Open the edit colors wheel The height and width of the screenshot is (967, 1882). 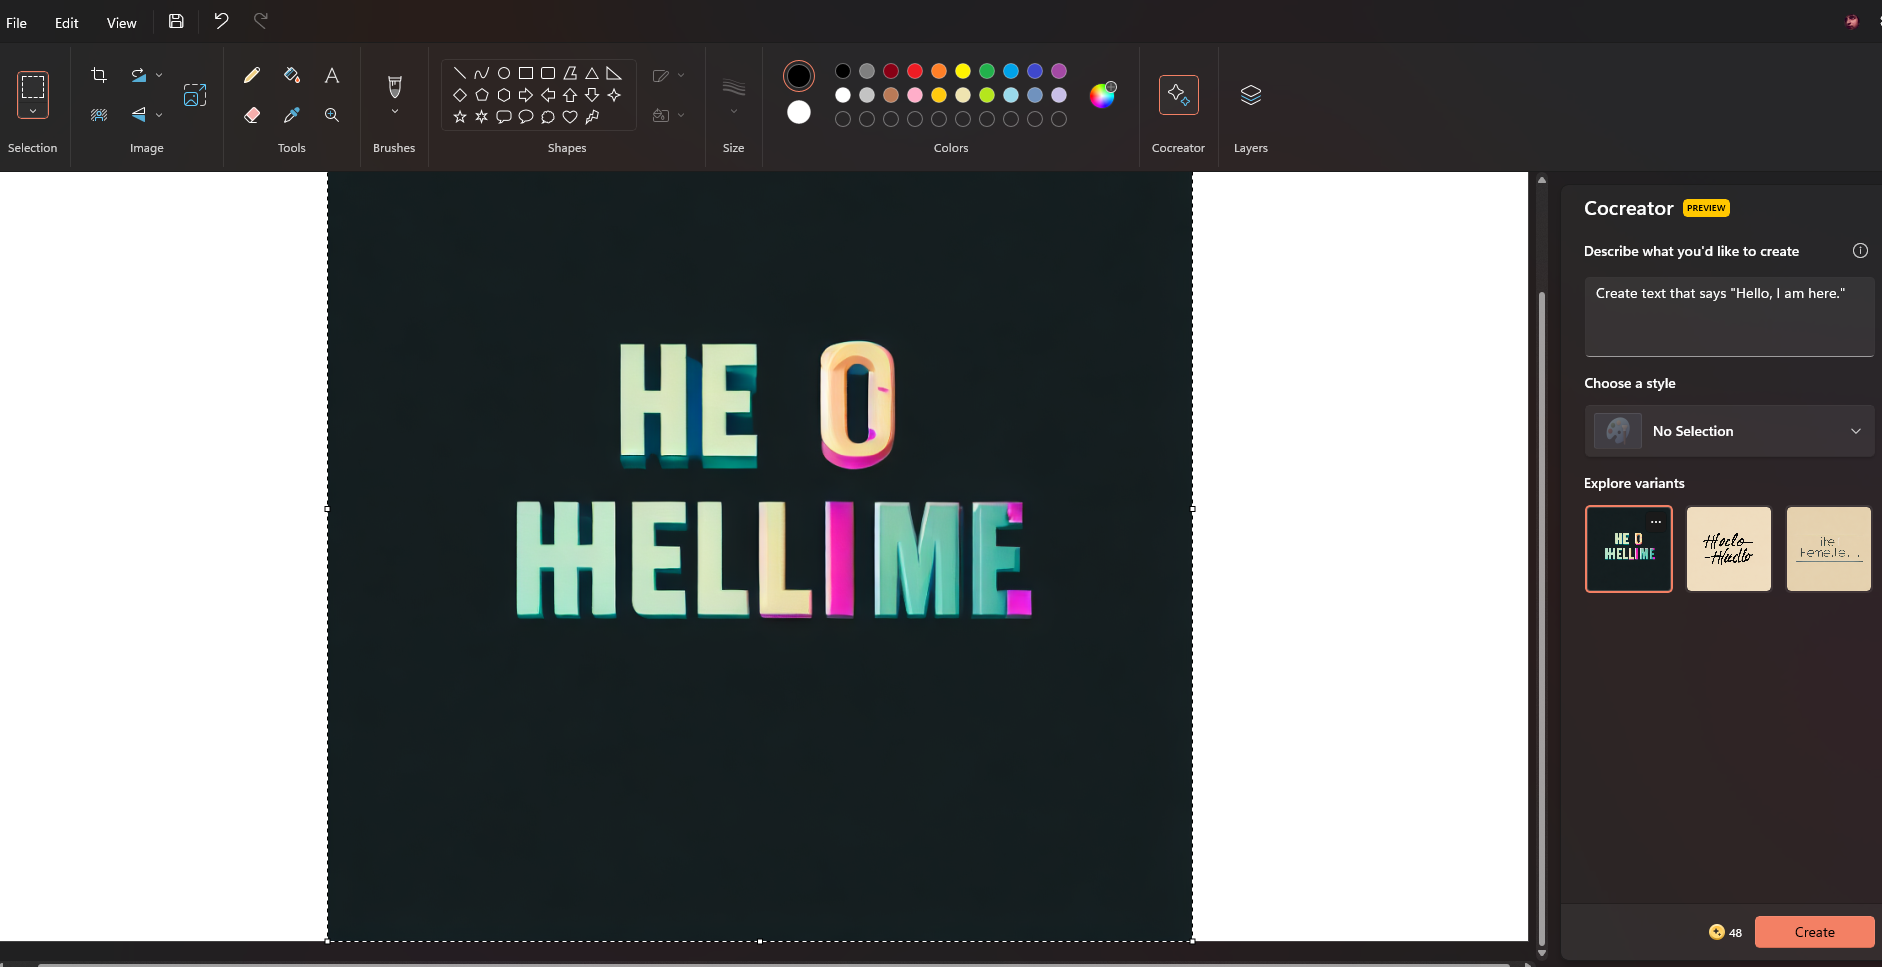click(x=1102, y=95)
